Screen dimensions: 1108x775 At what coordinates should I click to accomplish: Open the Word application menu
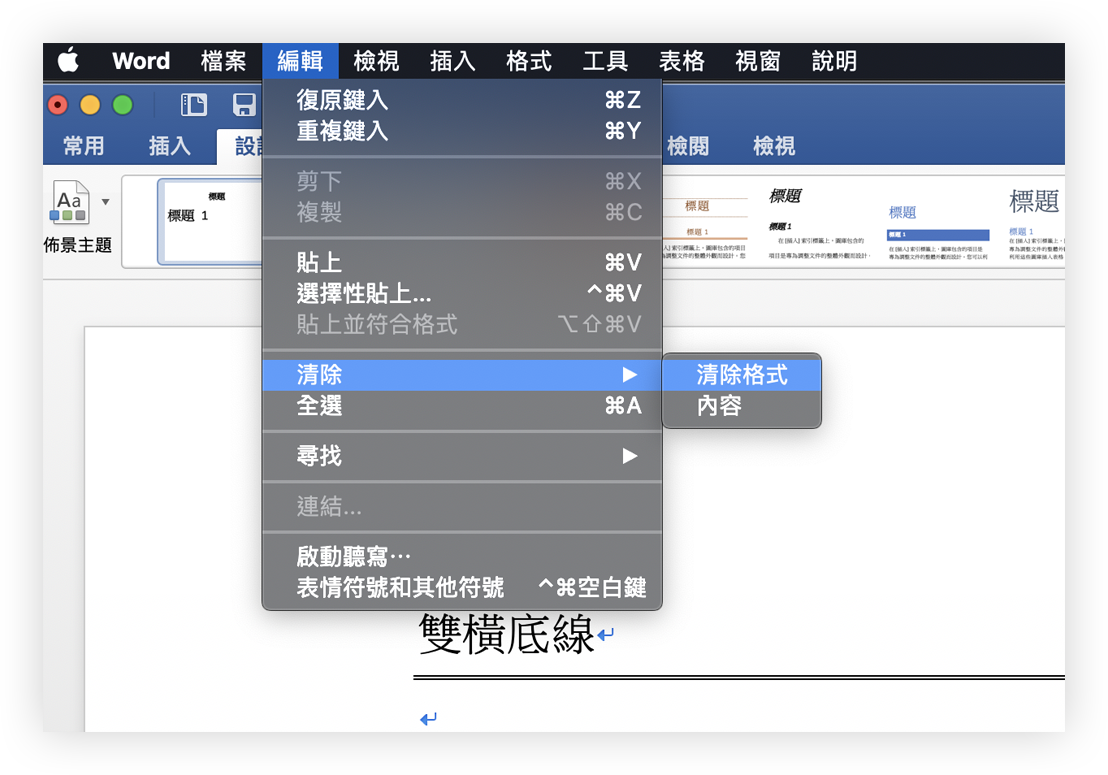tap(141, 61)
